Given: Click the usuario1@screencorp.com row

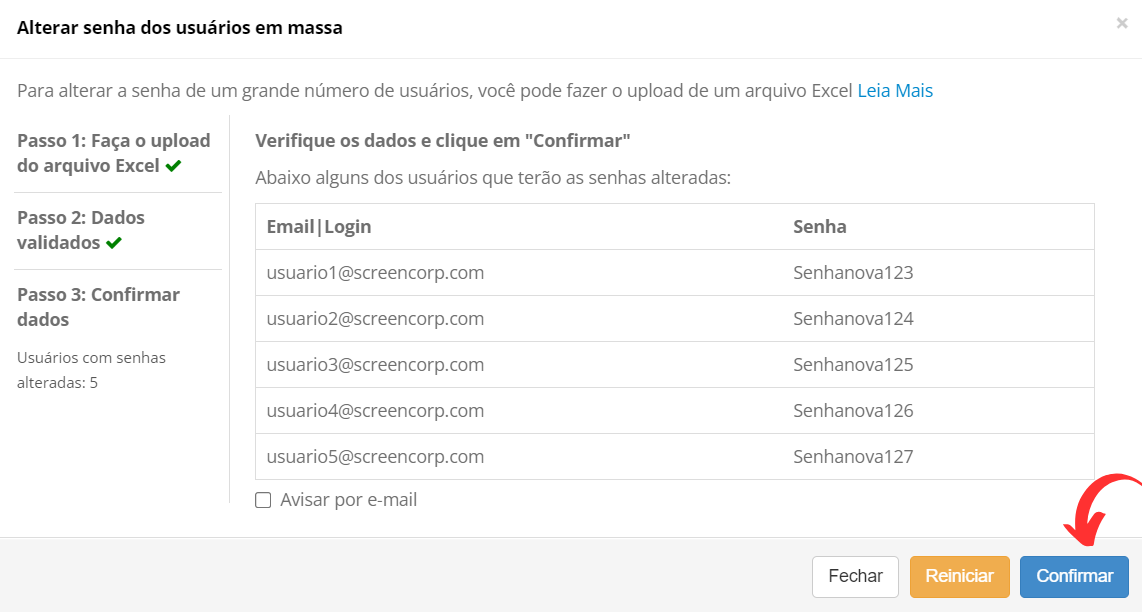Looking at the screenshot, I should click(674, 272).
